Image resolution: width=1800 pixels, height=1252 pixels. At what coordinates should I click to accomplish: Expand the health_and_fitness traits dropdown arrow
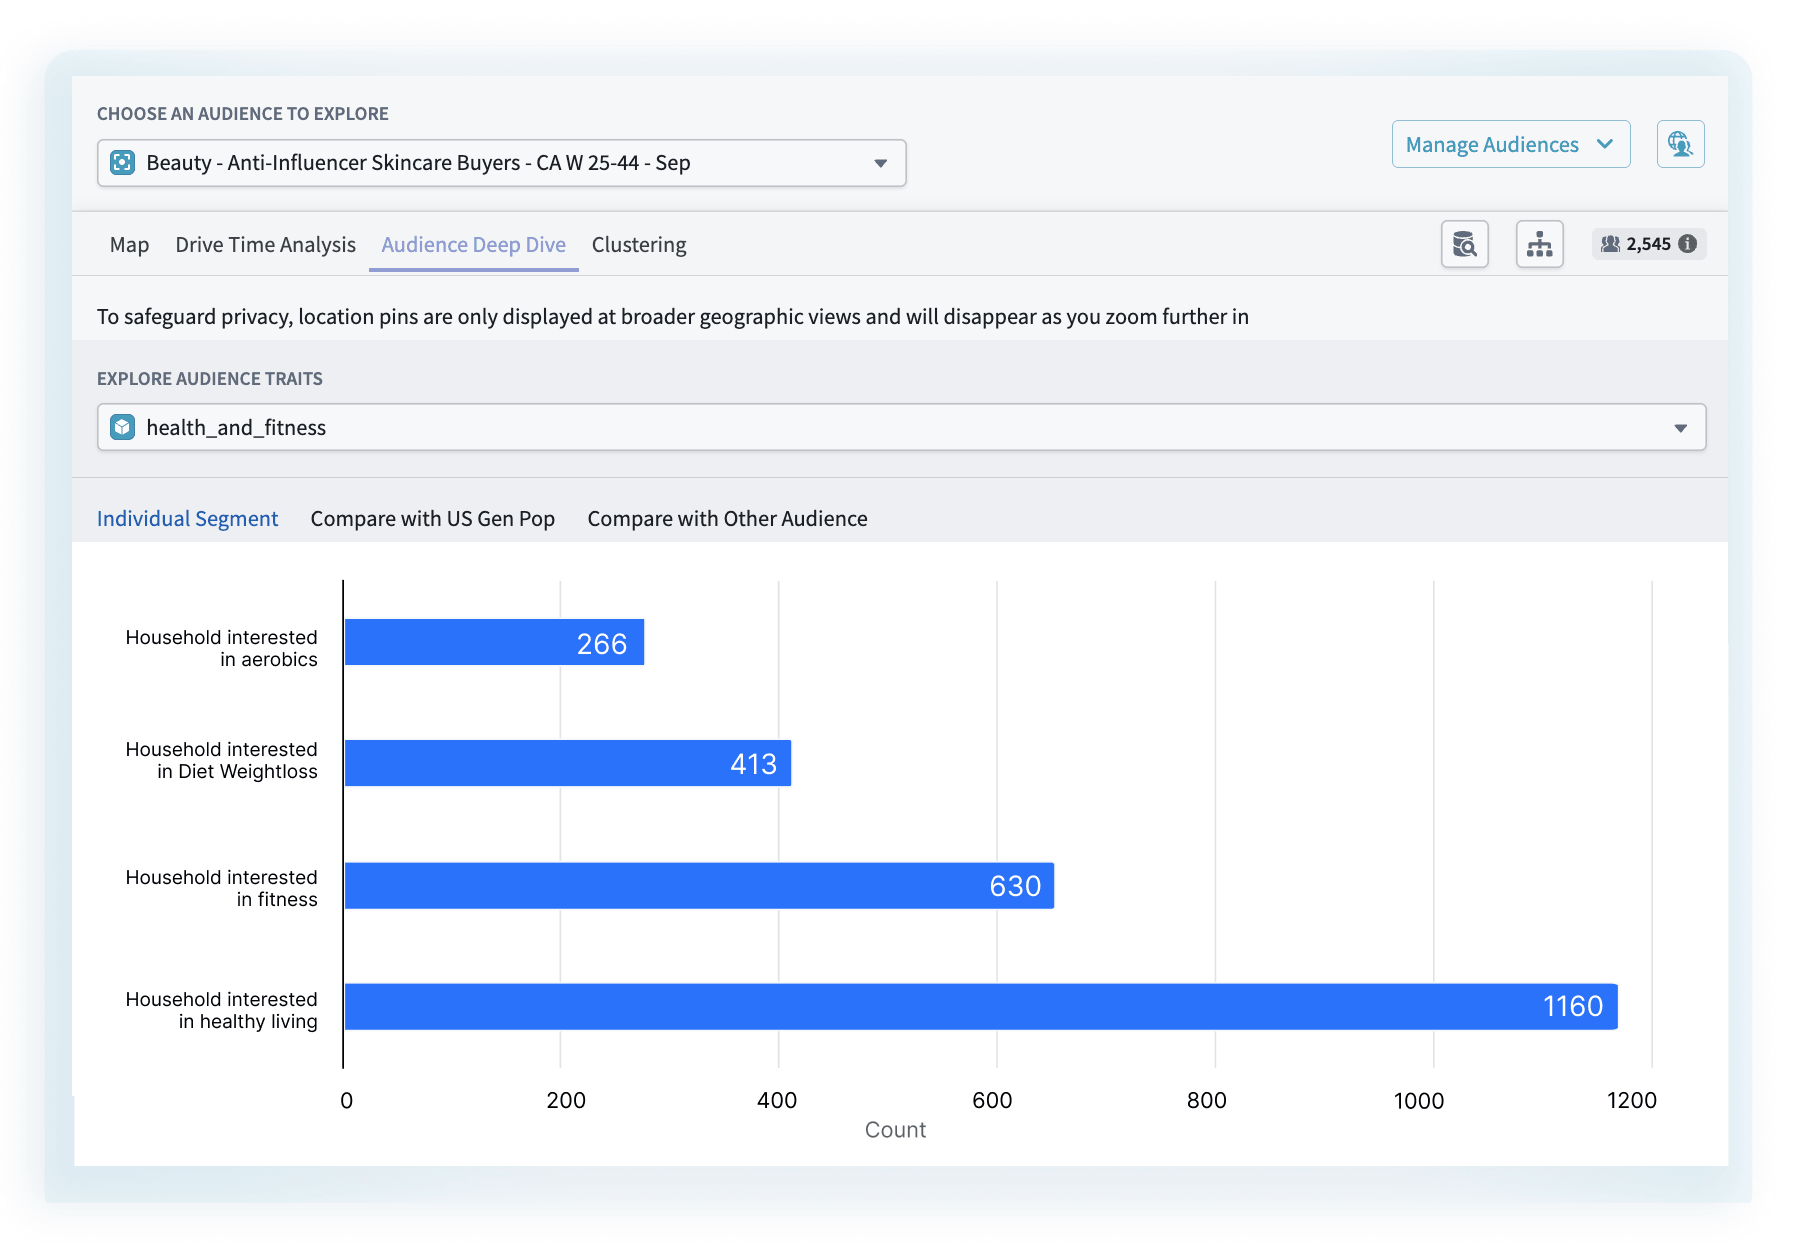tap(1680, 428)
